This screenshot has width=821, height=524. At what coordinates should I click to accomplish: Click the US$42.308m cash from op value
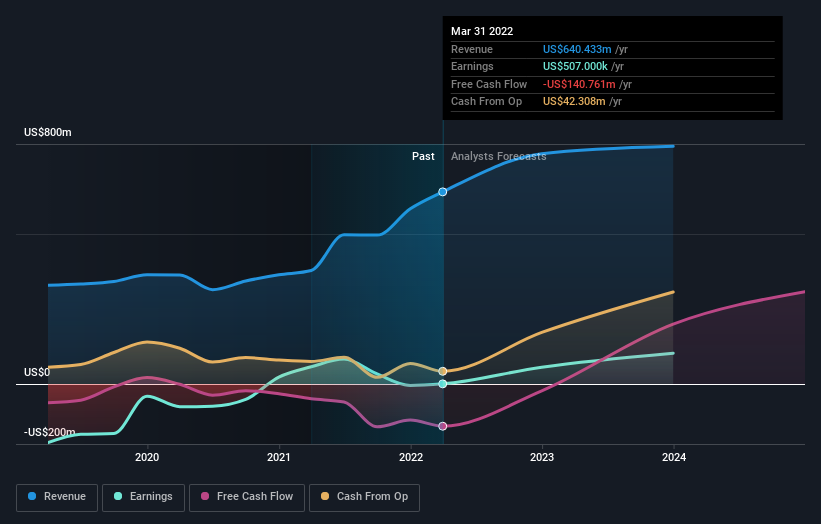[x=574, y=102]
